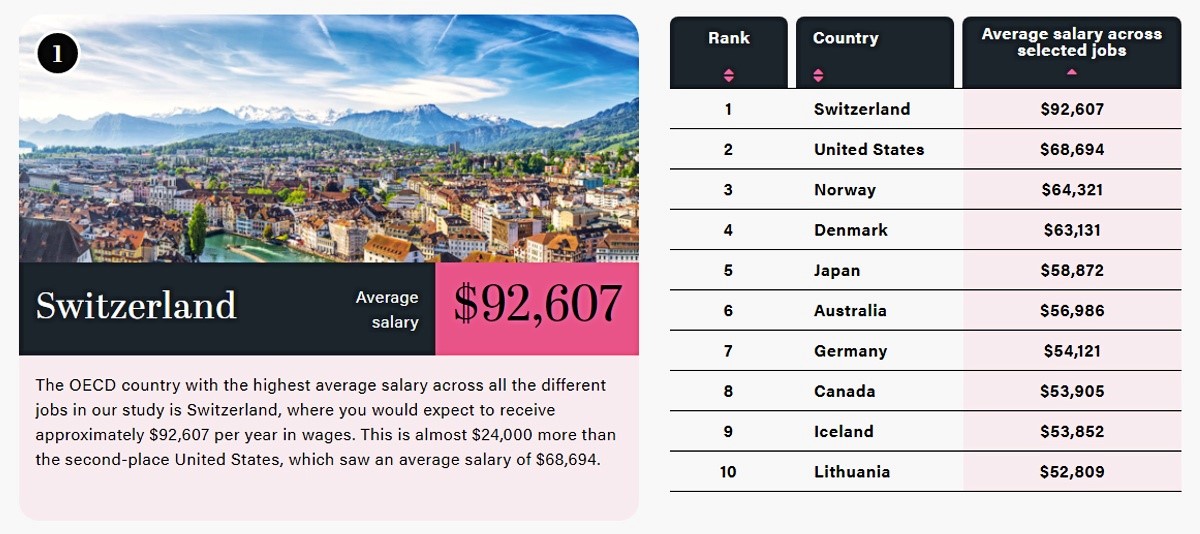Click Germany's $54,121 salary value
This screenshot has width=1200, height=534.
(1071, 351)
